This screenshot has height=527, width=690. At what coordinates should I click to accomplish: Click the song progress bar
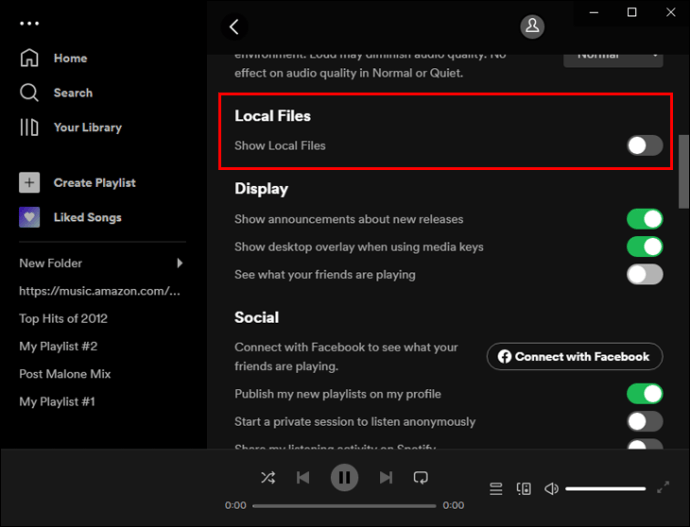(344, 505)
